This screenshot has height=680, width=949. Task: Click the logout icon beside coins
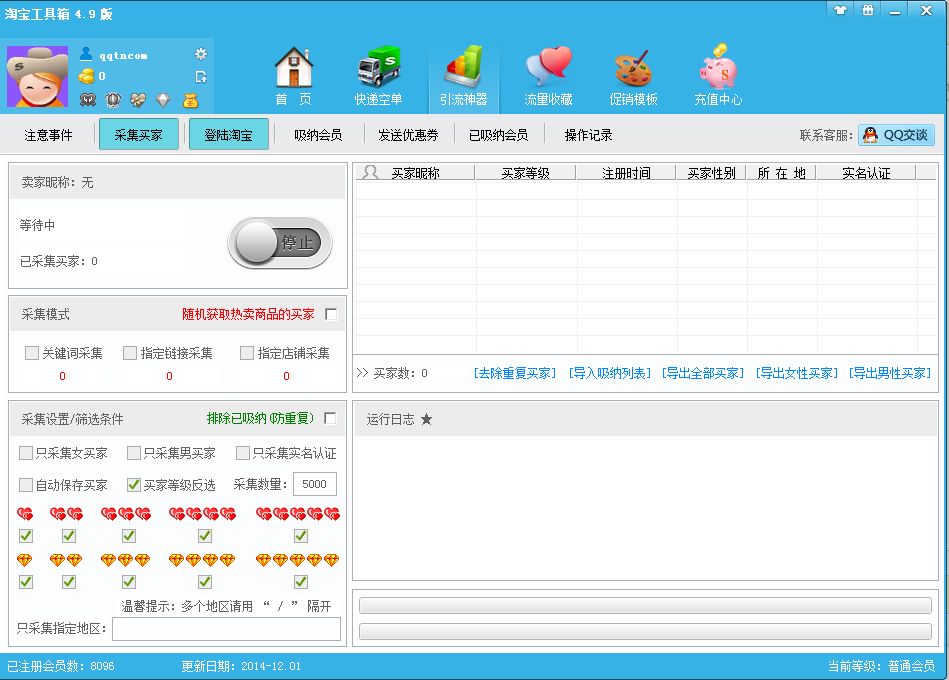[x=201, y=77]
